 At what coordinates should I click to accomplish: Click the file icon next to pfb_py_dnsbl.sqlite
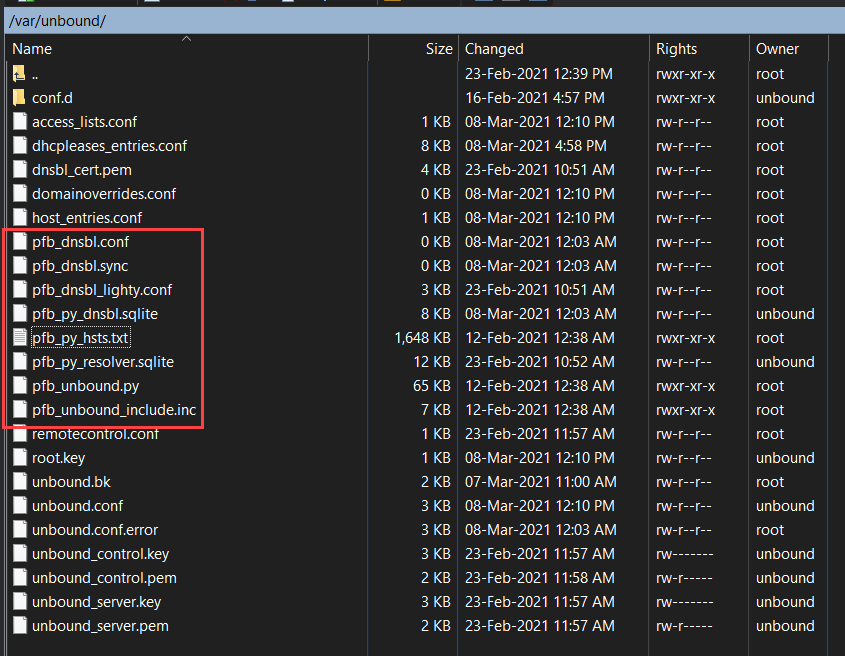click(x=20, y=314)
